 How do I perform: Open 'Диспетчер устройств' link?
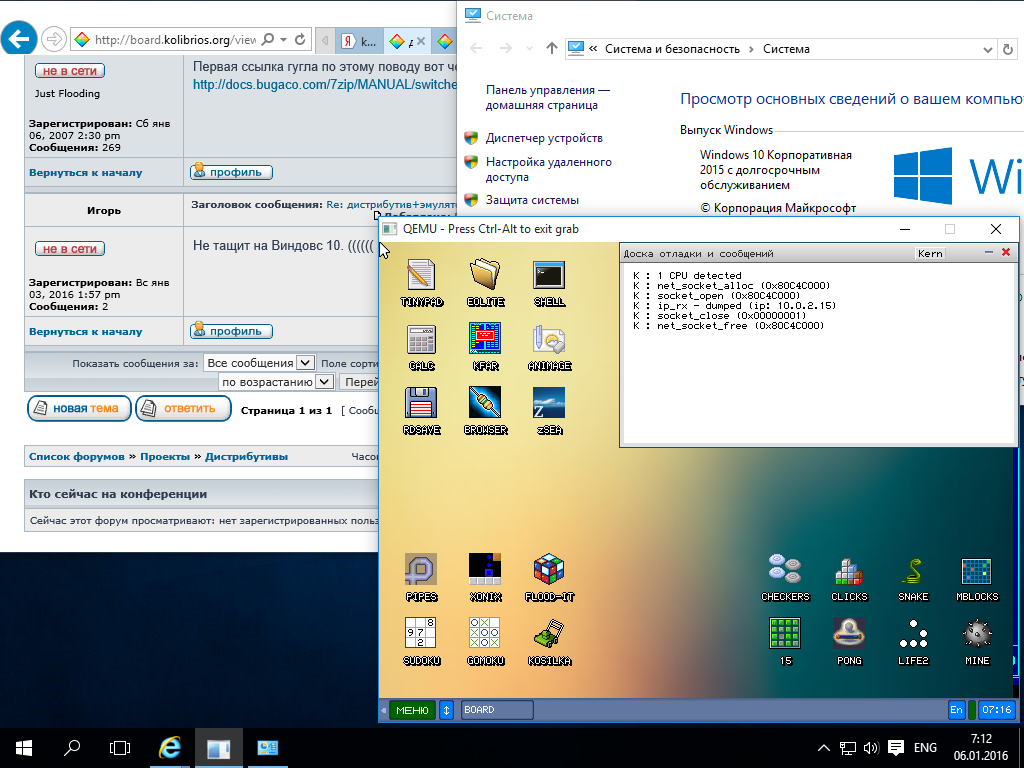(544, 138)
